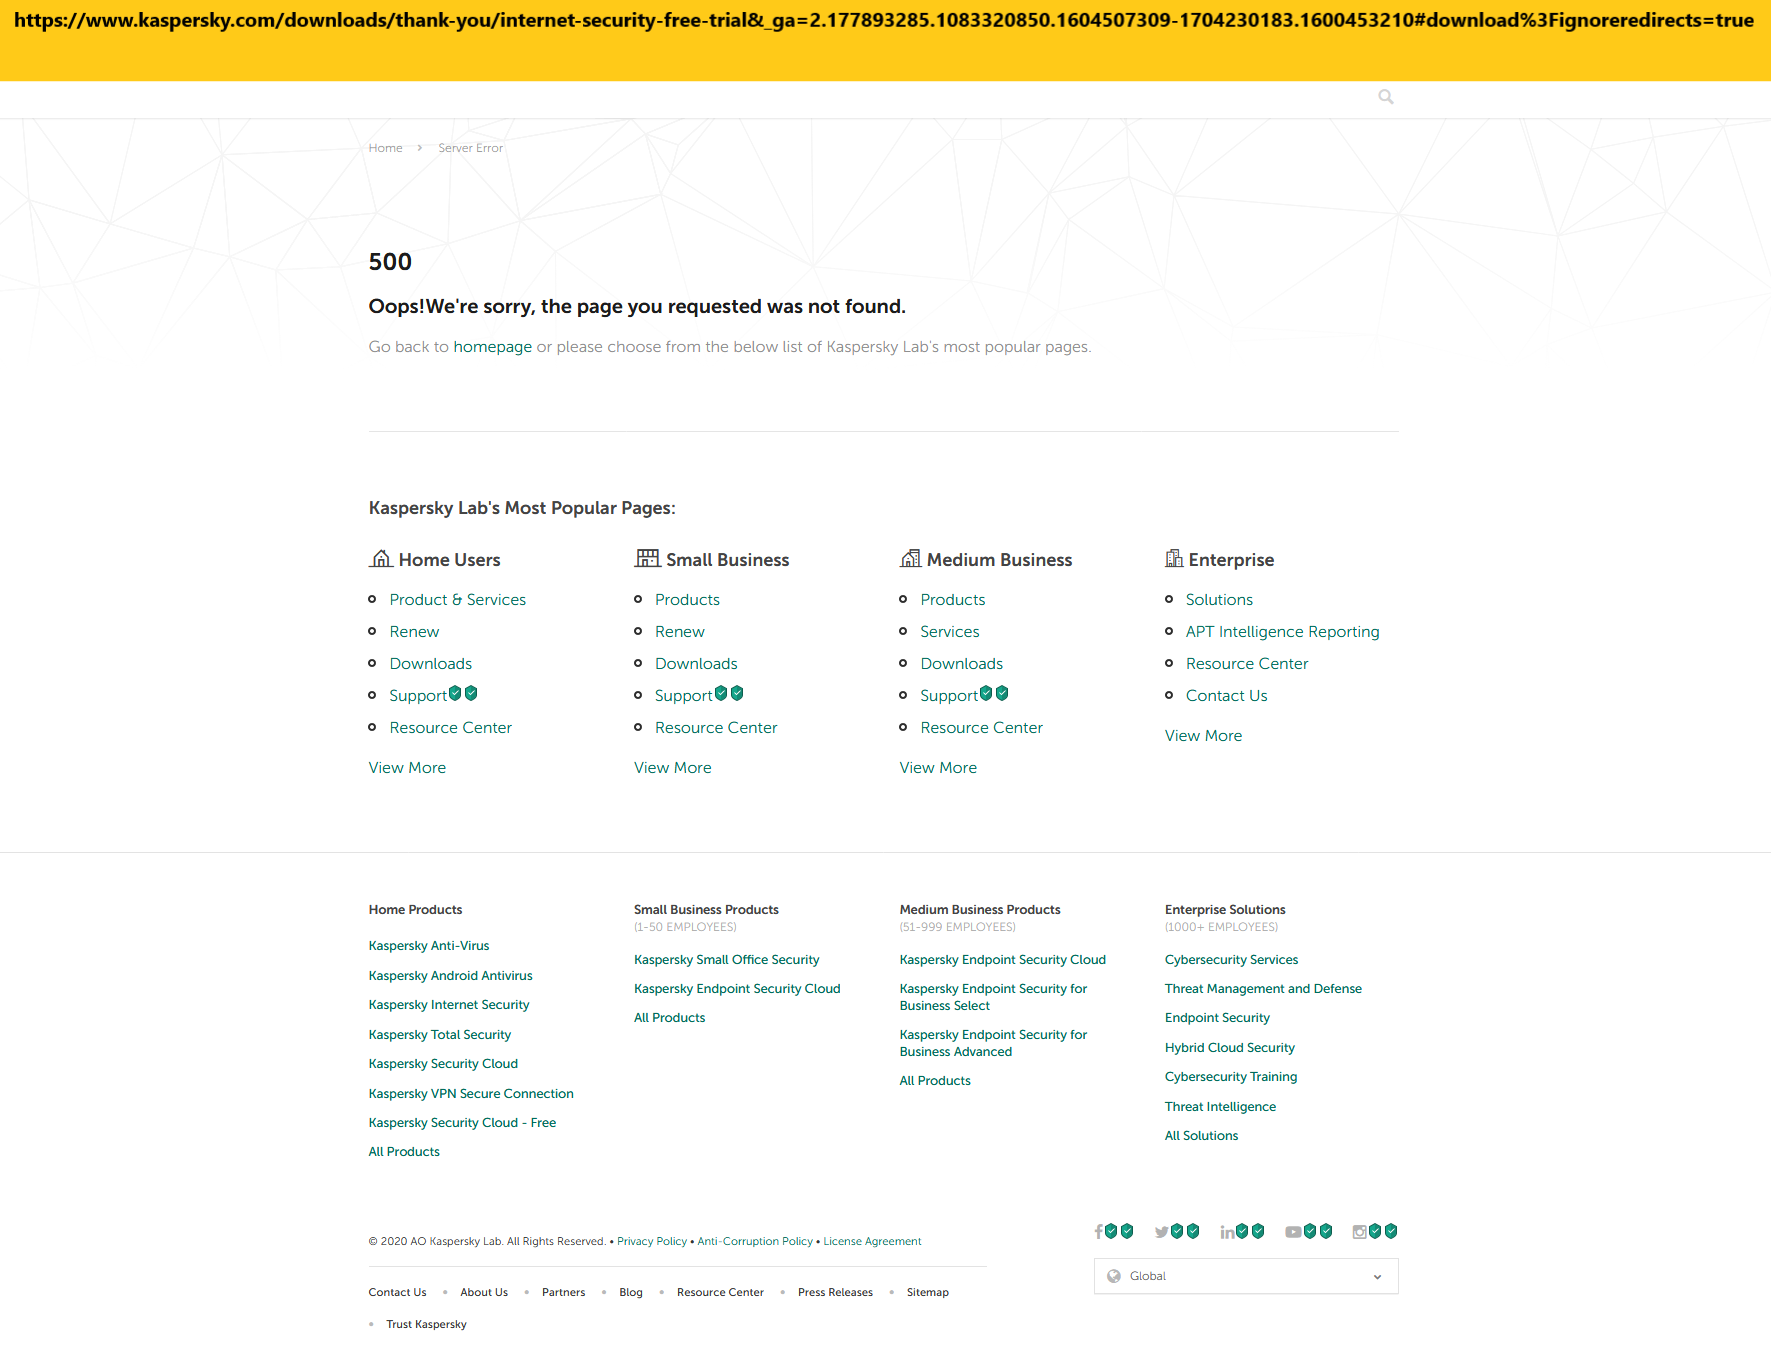Click Threat Intelligence footer link

[x=1220, y=1106]
